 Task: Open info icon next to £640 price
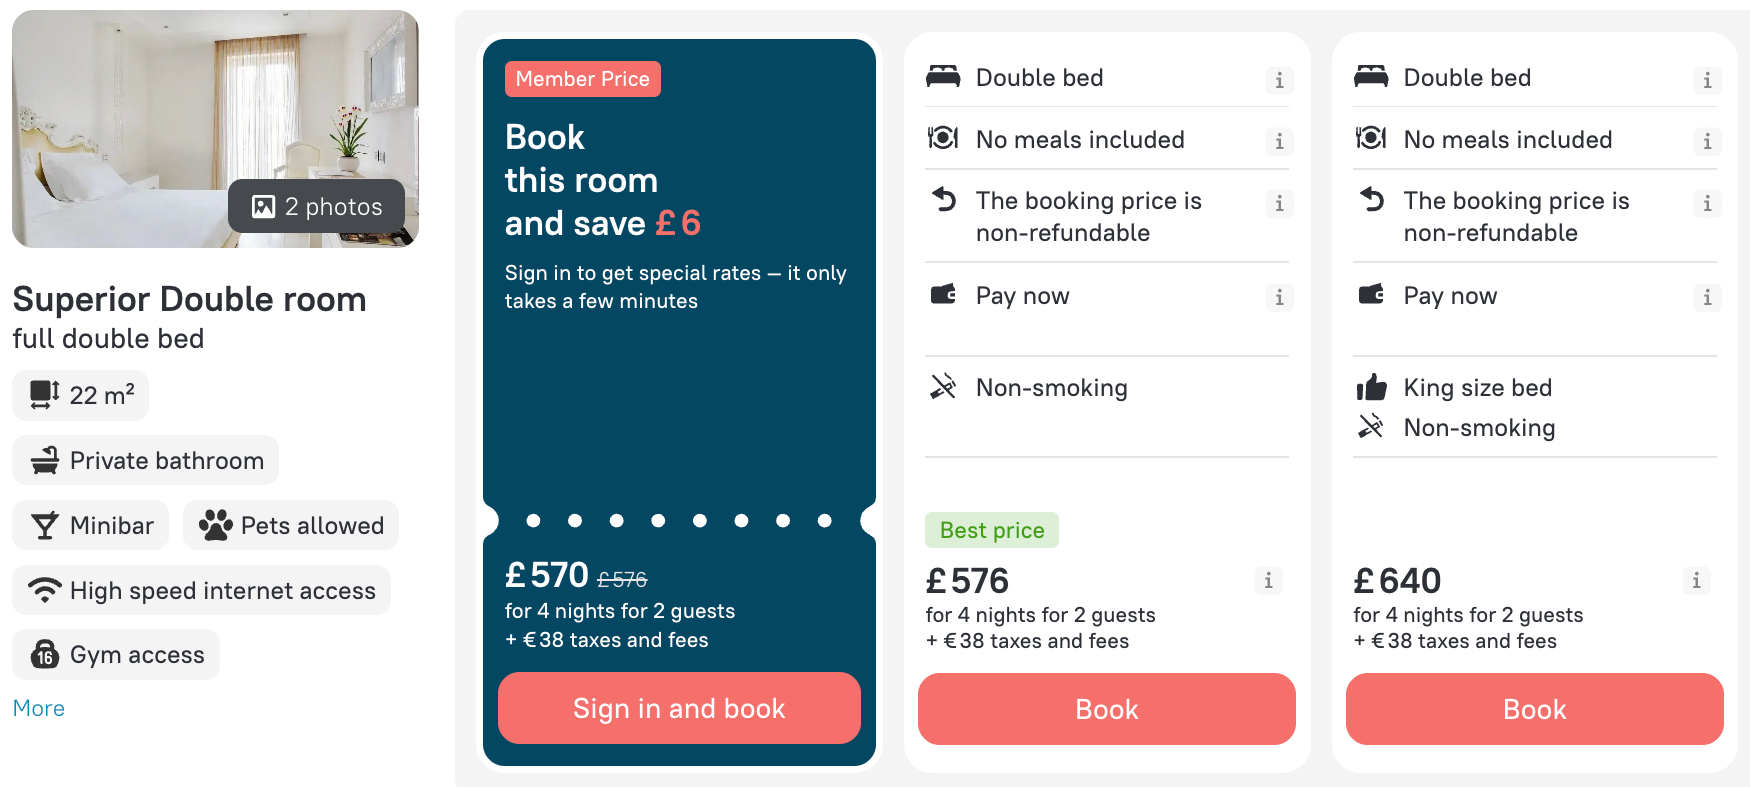click(1696, 581)
